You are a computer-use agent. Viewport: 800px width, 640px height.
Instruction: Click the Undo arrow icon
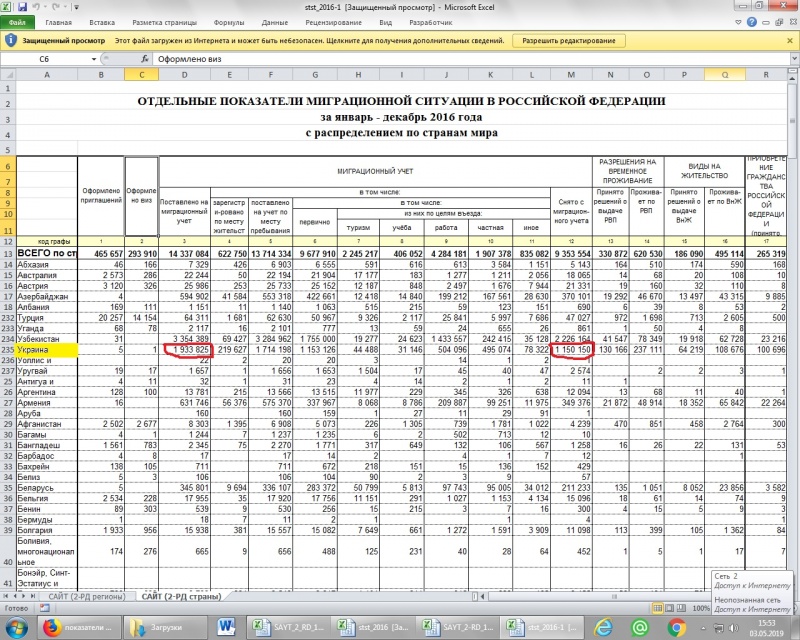pyautogui.click(x=36, y=7)
